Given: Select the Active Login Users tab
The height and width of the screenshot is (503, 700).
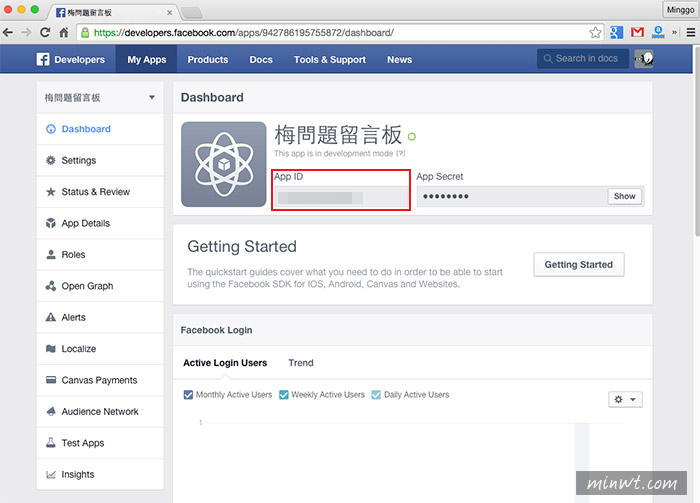Looking at the screenshot, I should click(225, 363).
